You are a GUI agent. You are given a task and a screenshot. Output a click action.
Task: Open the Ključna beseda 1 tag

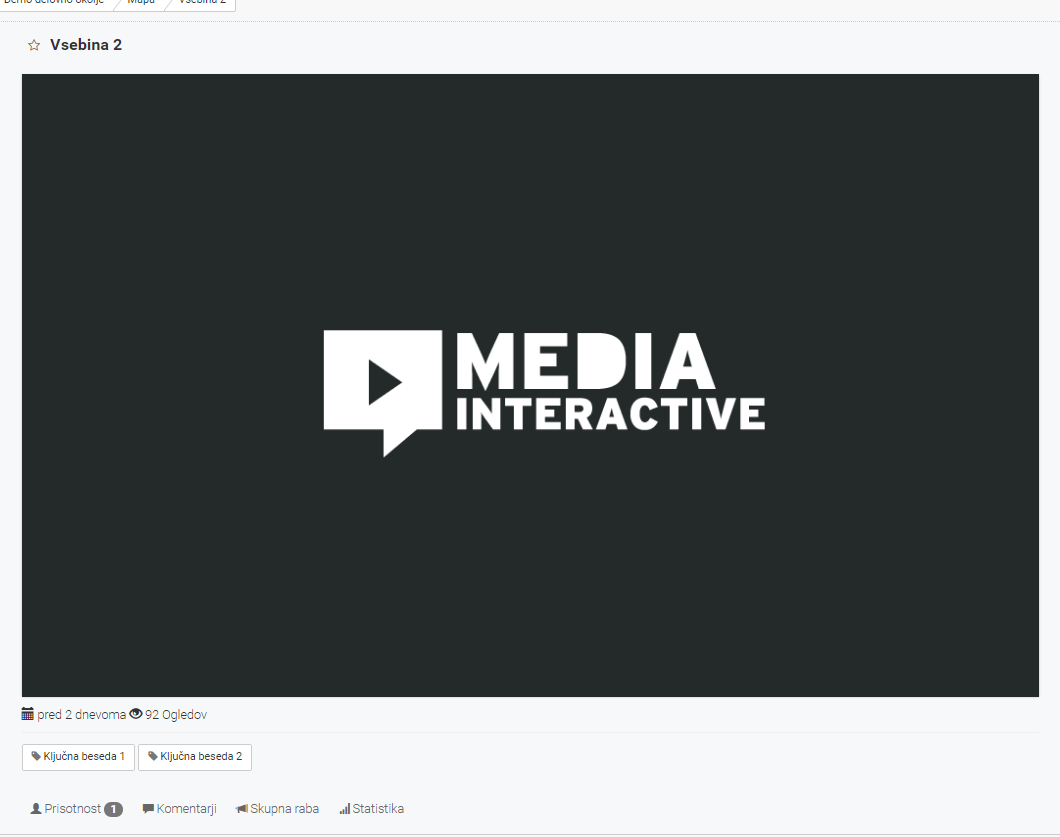(x=78, y=757)
